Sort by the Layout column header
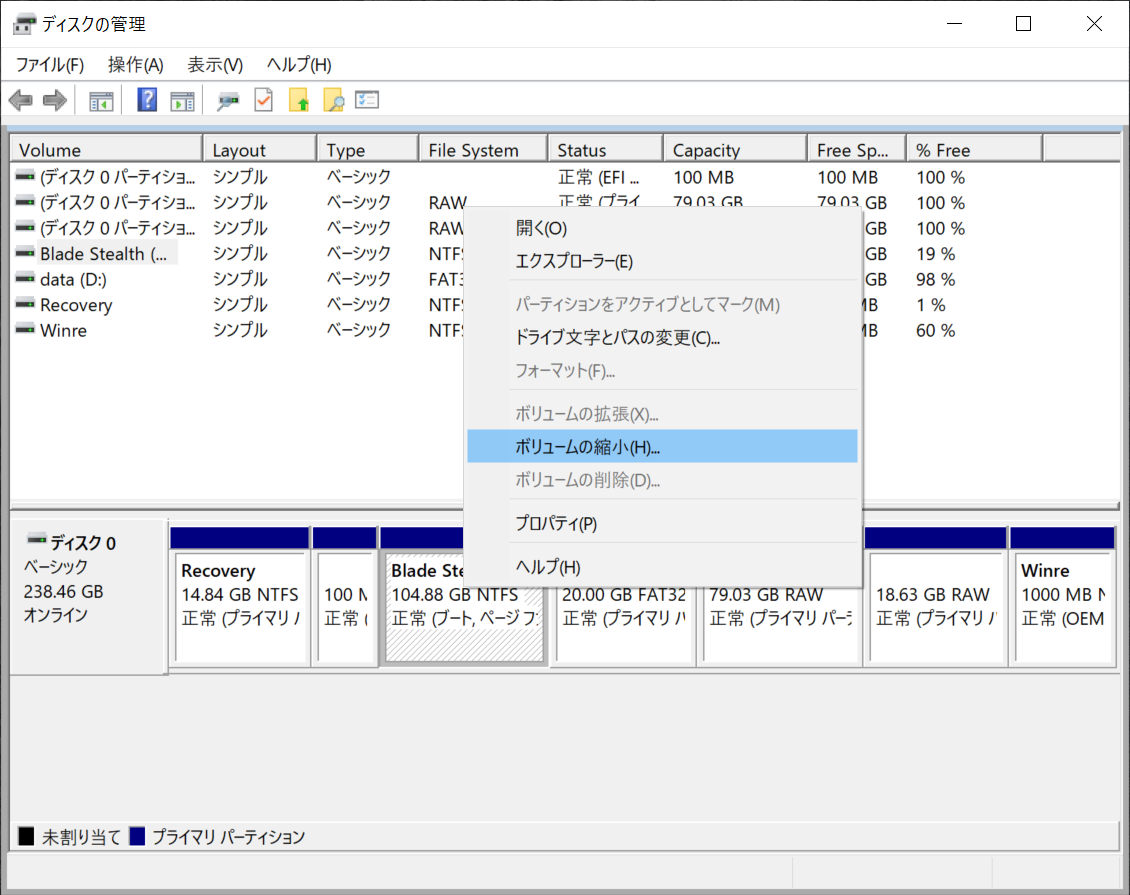The image size is (1130, 895). pyautogui.click(x=259, y=150)
